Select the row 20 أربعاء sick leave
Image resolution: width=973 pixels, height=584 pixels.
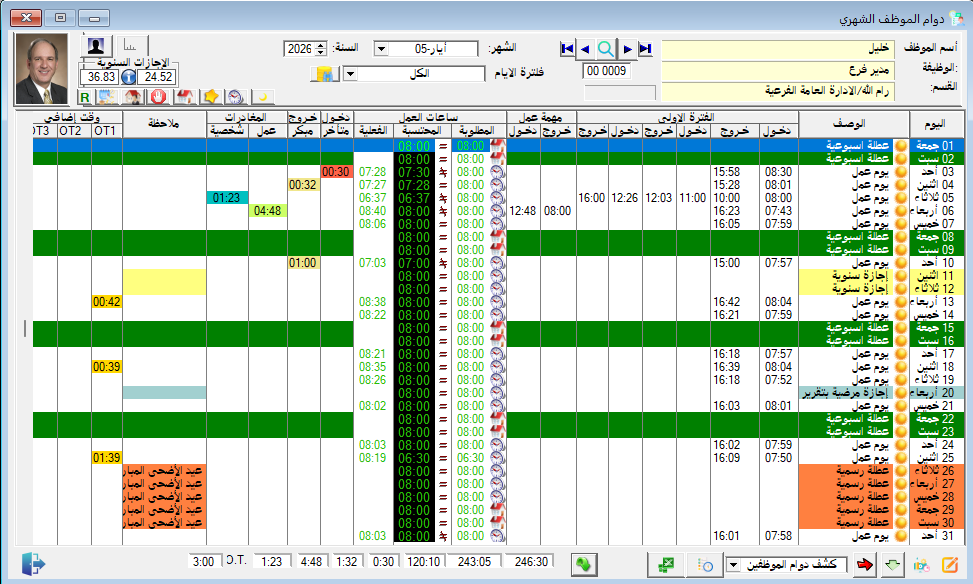(498, 393)
